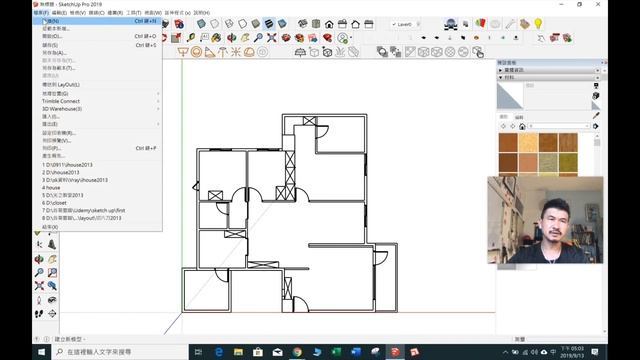Click the home icon in materials browser
The height and width of the screenshot is (360, 640).
(x=522, y=127)
